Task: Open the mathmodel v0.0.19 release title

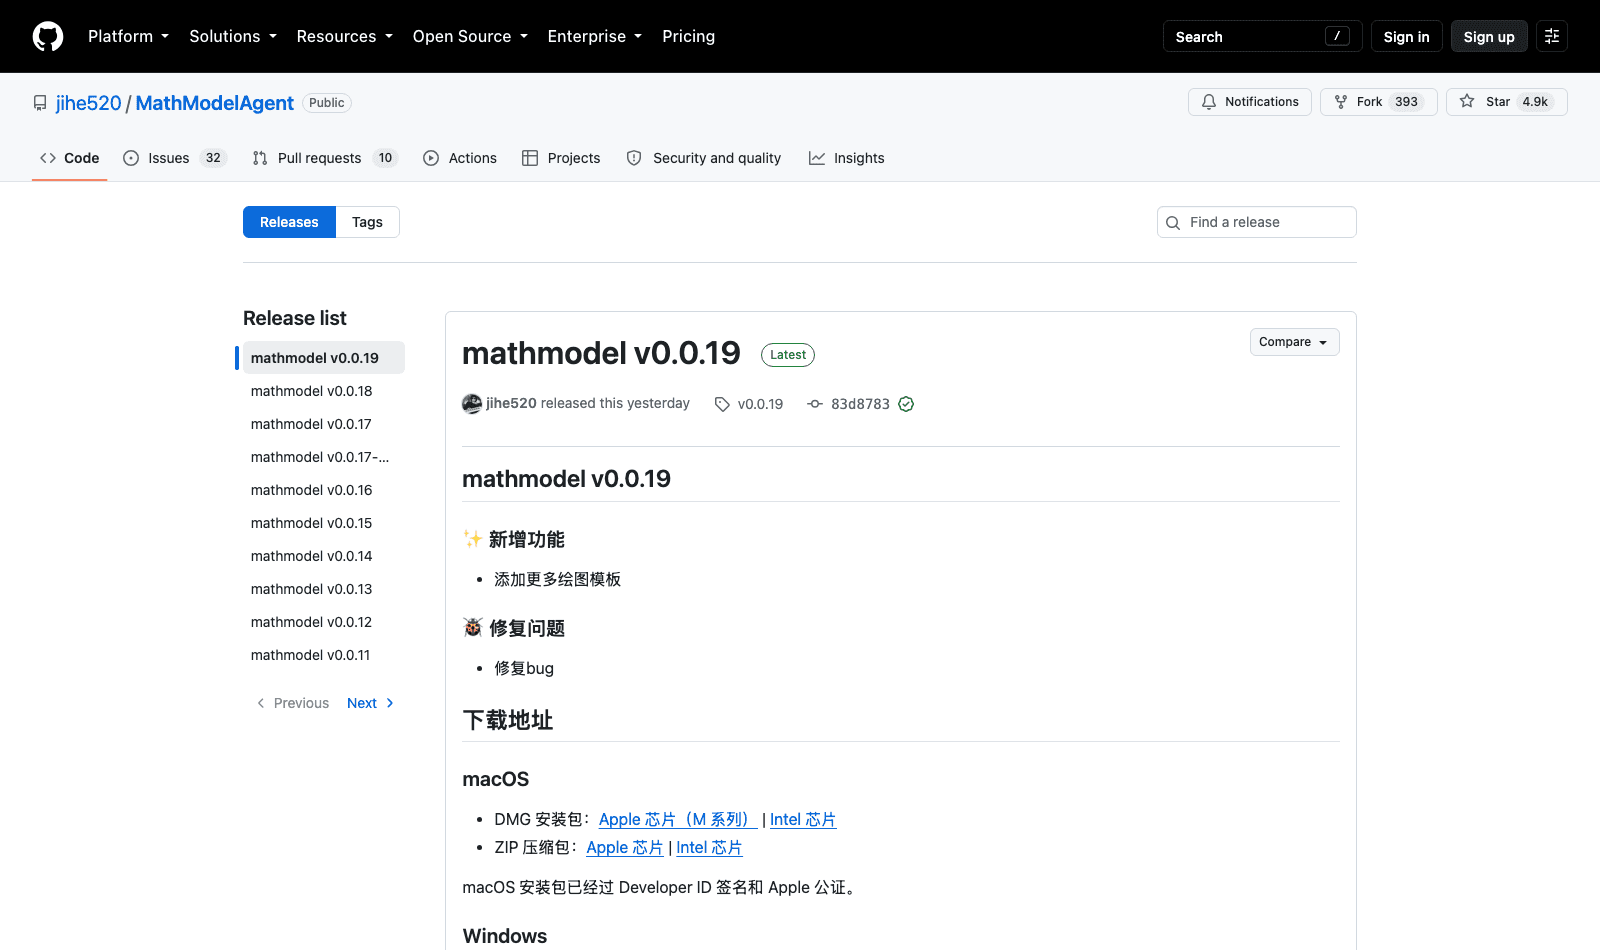Action: point(601,353)
